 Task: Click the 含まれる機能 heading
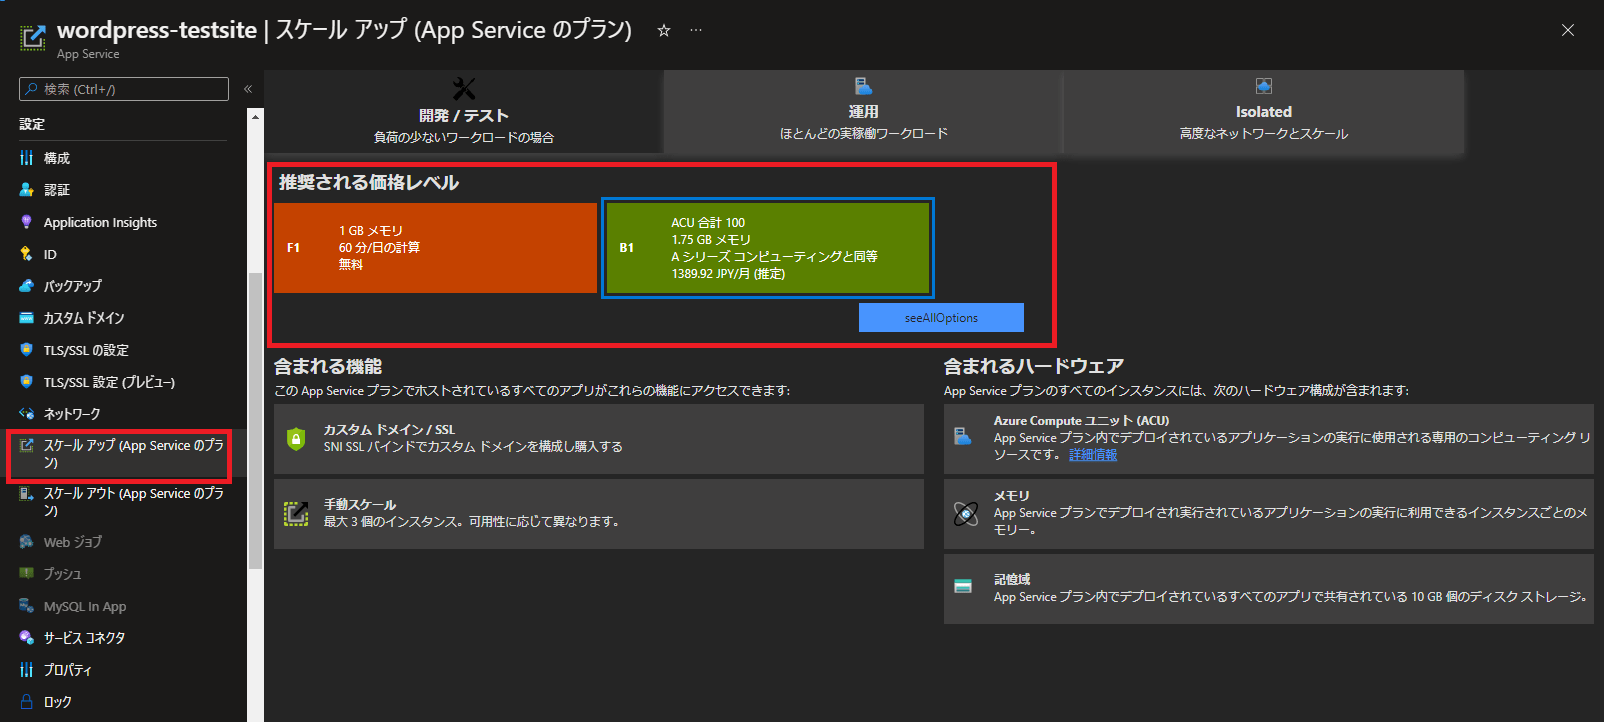point(328,366)
